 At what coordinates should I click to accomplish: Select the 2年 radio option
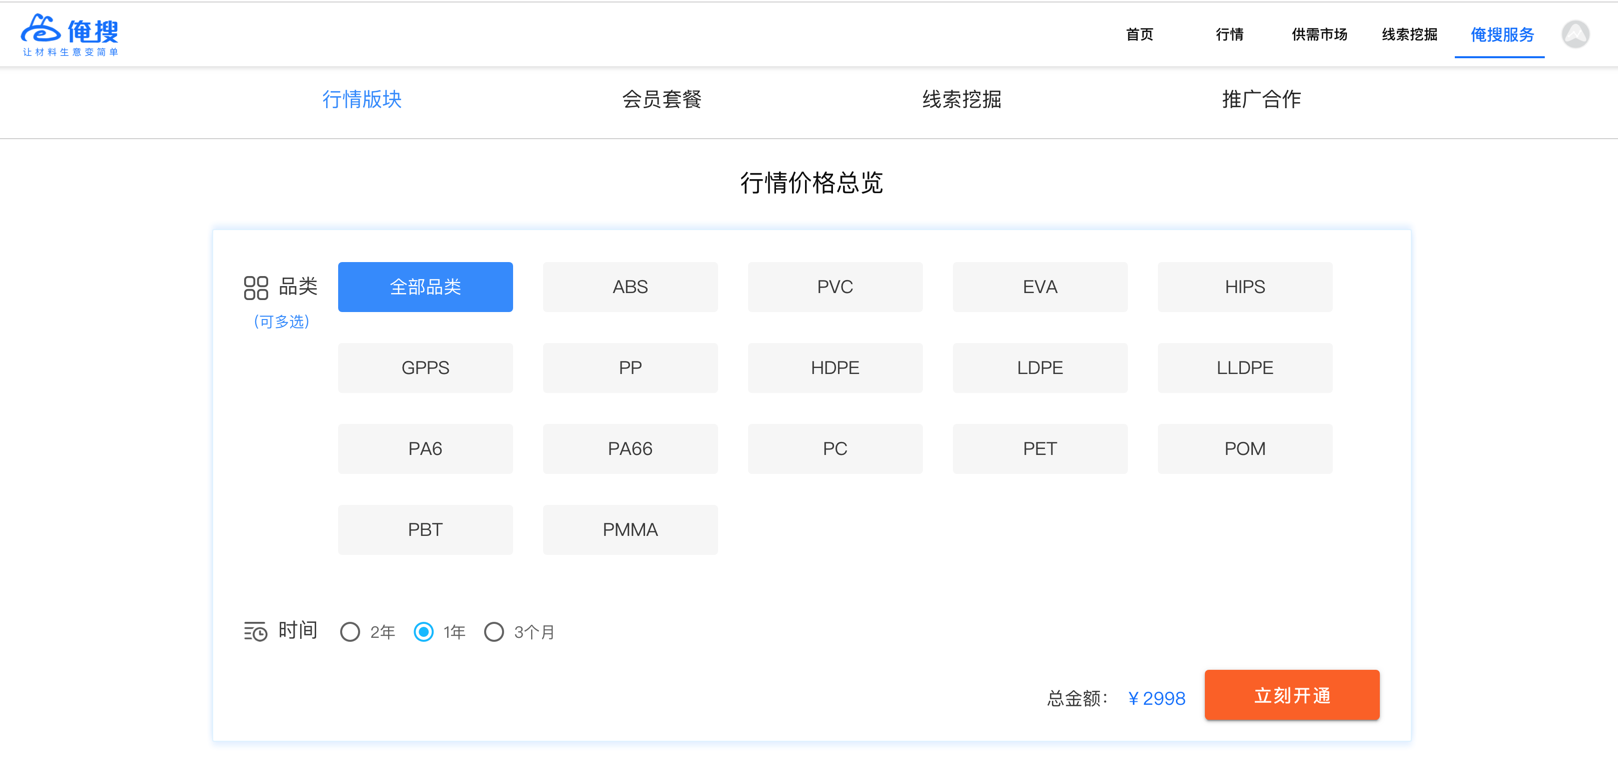[350, 632]
